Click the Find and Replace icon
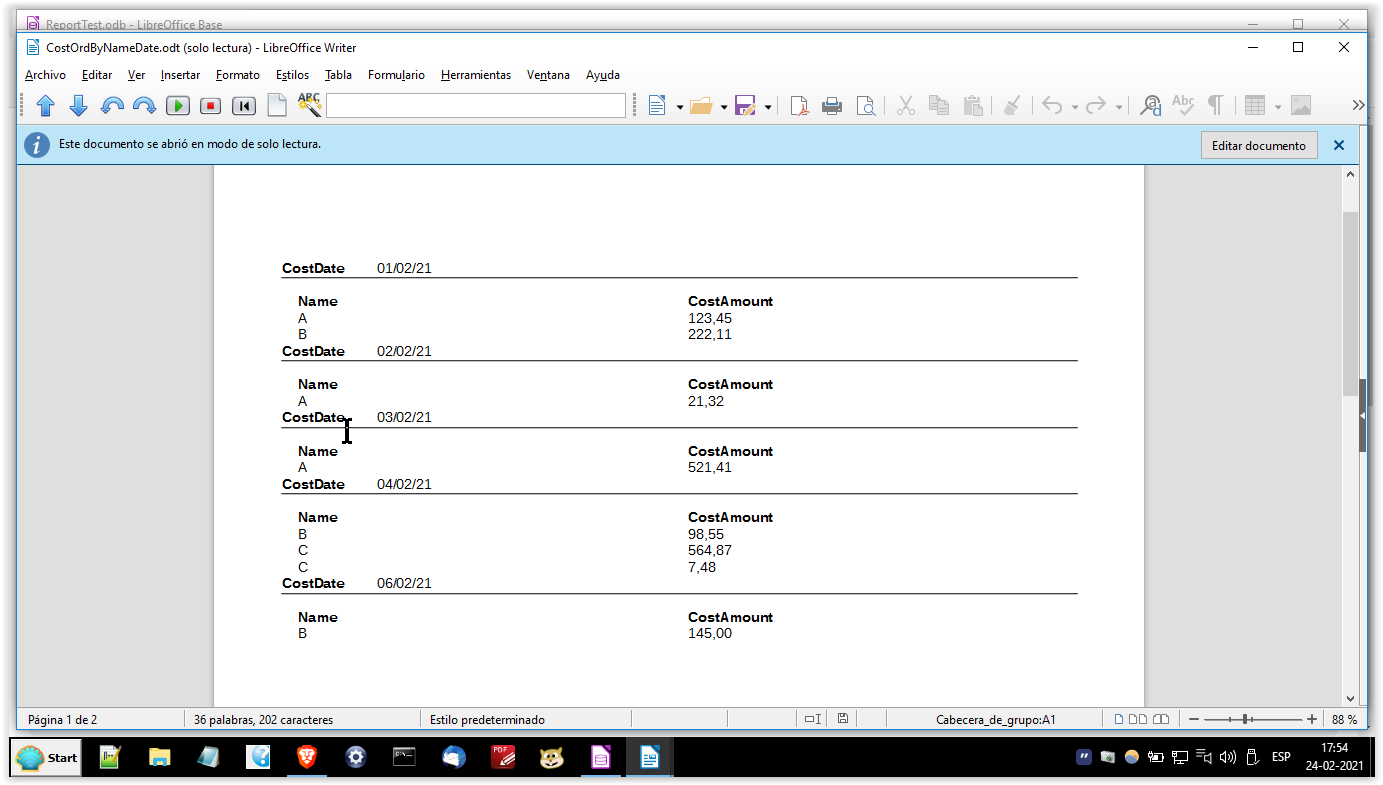The width and height of the screenshot is (1383, 785). [x=1151, y=106]
